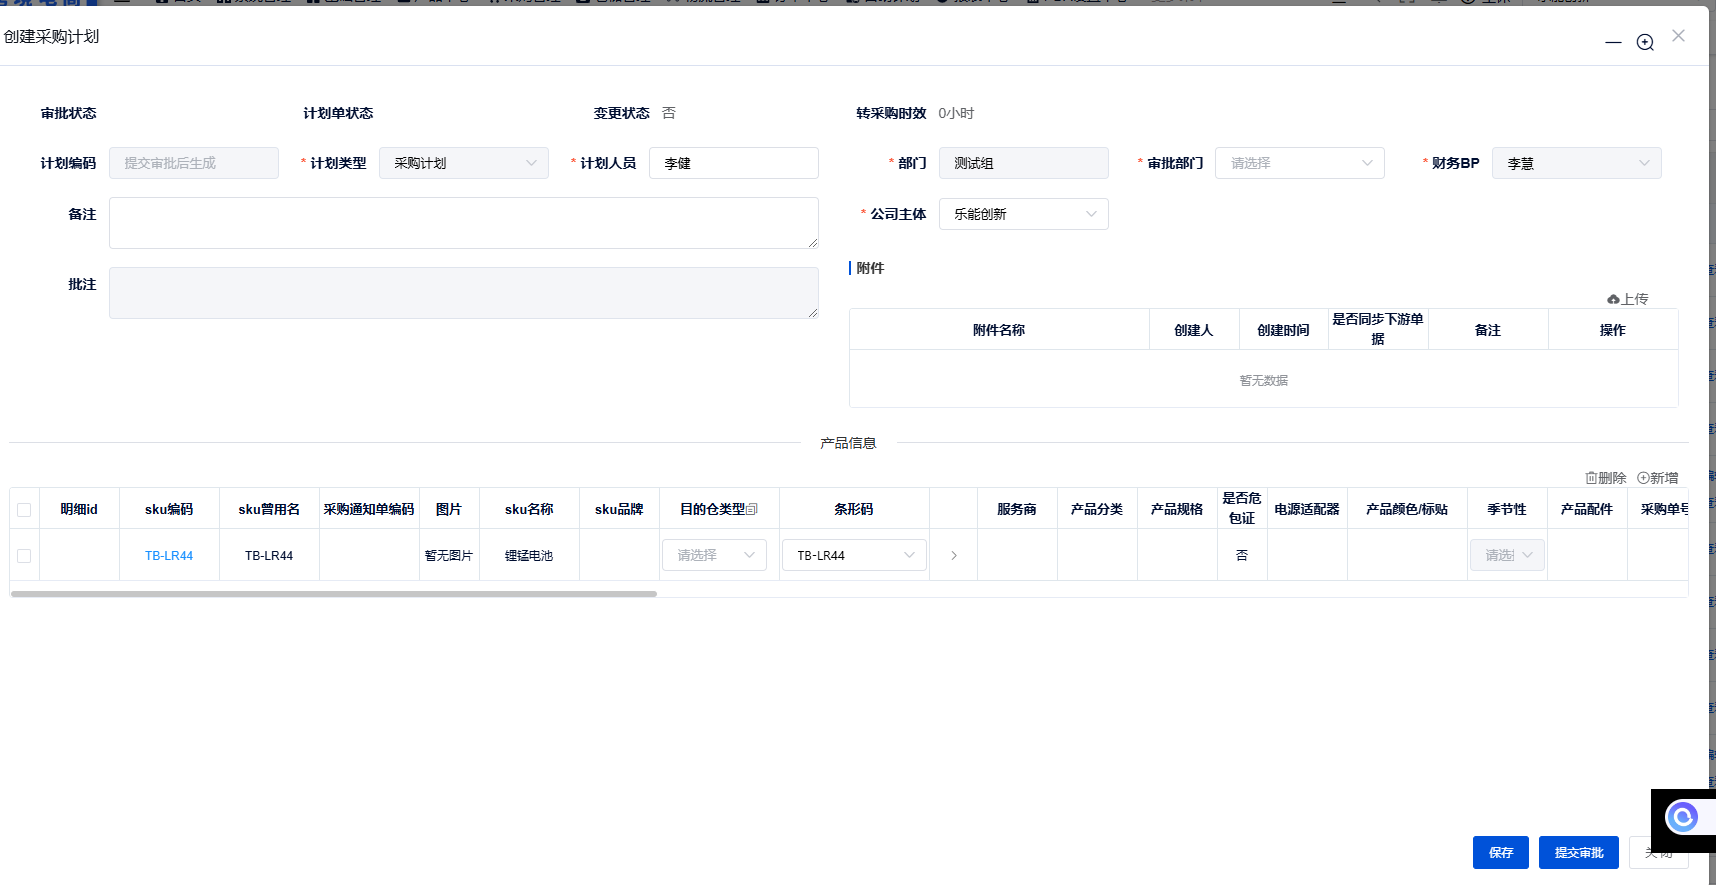Expand the 公司主体 dropdown showing 乐能创新
The width and height of the screenshot is (1716, 885).
[x=1023, y=214]
